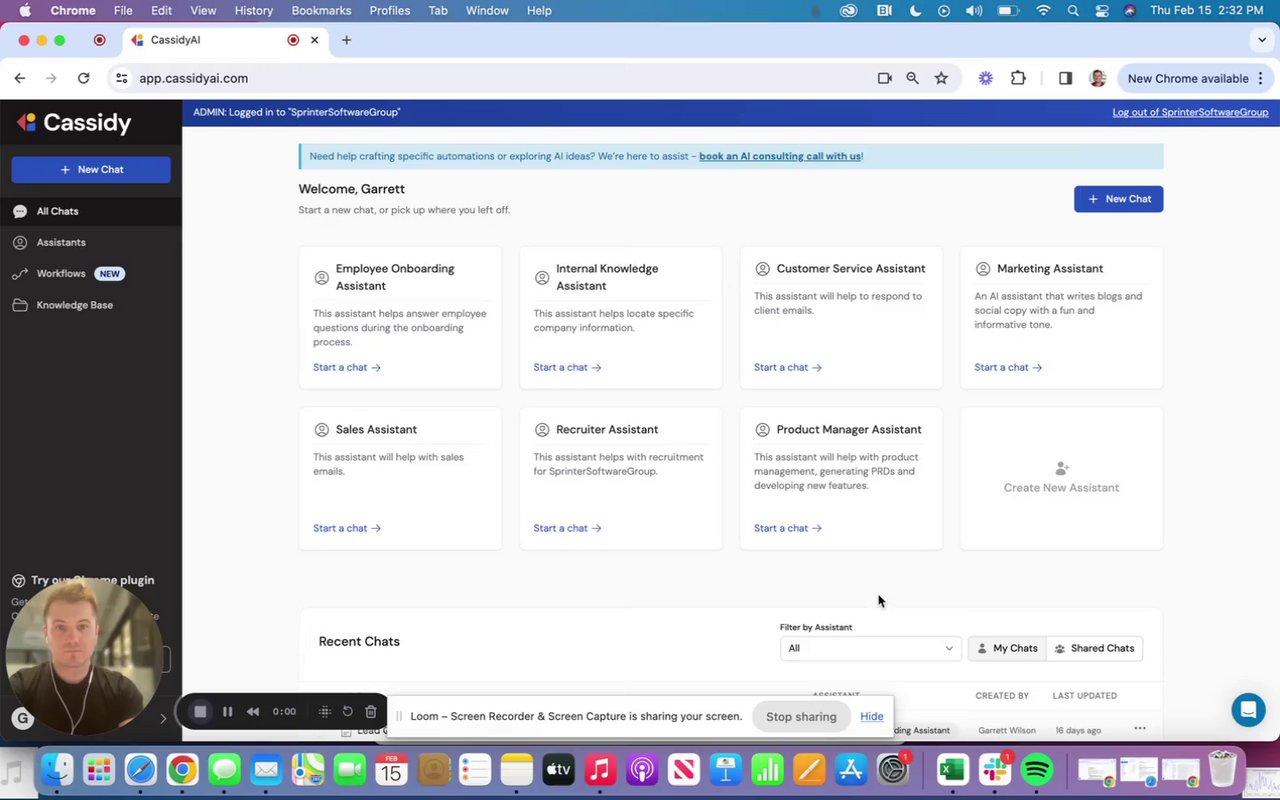
Task: Open the Profiles menu
Action: pyautogui.click(x=389, y=11)
